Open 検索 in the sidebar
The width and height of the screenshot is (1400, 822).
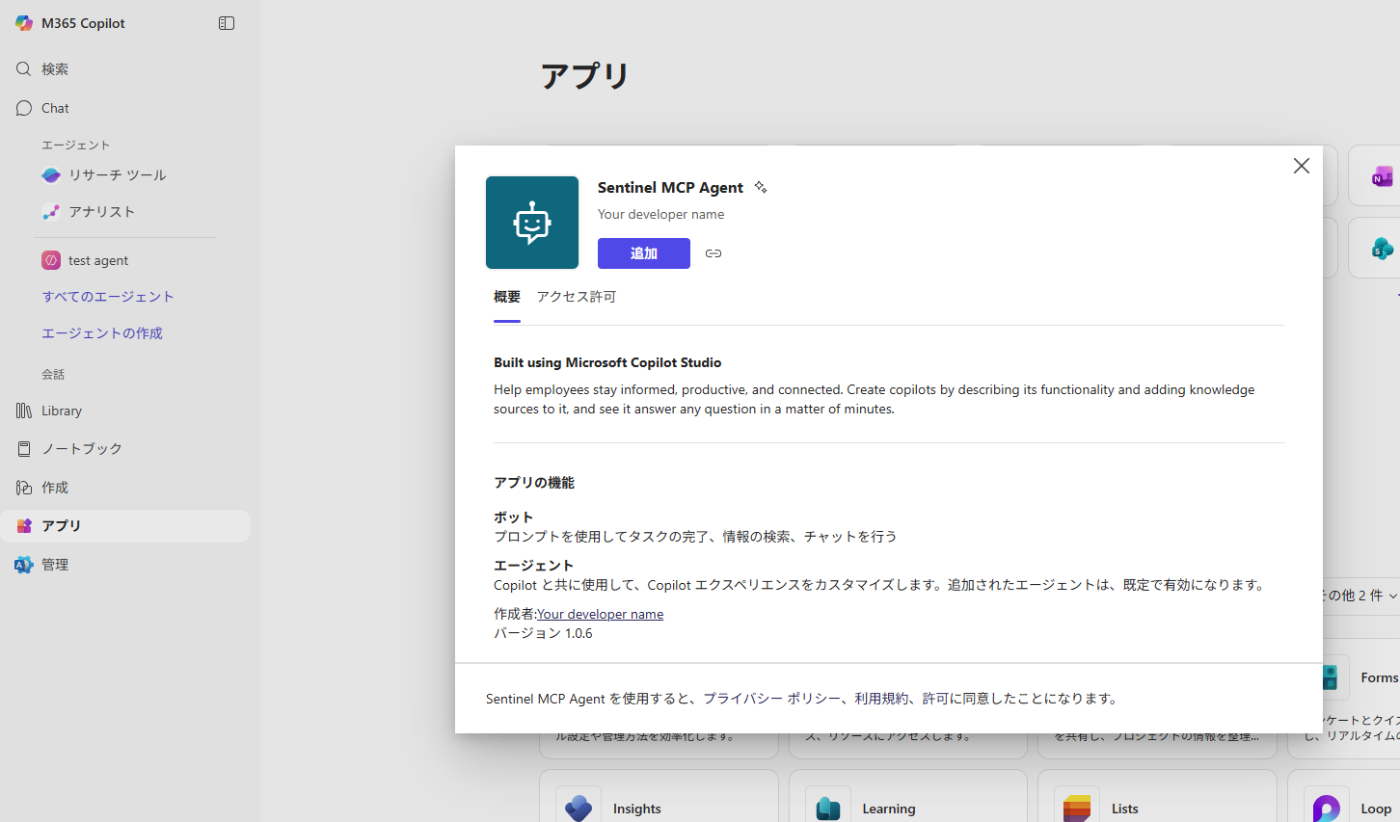pyautogui.click(x=125, y=69)
